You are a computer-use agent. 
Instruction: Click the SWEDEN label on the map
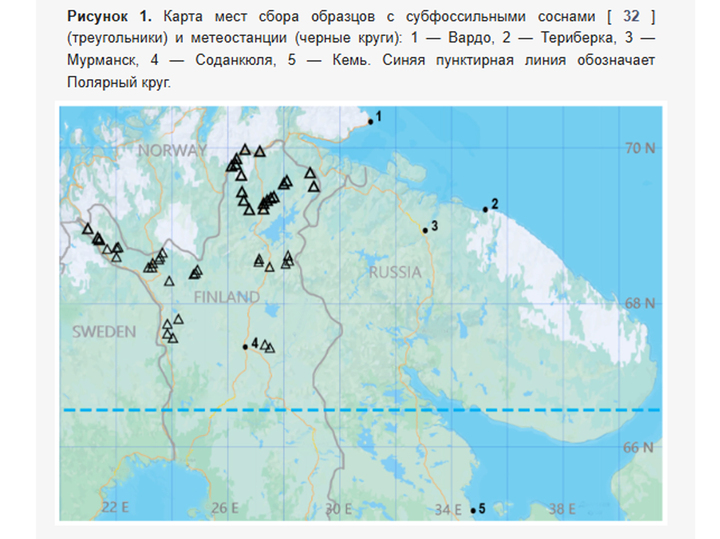tap(104, 331)
